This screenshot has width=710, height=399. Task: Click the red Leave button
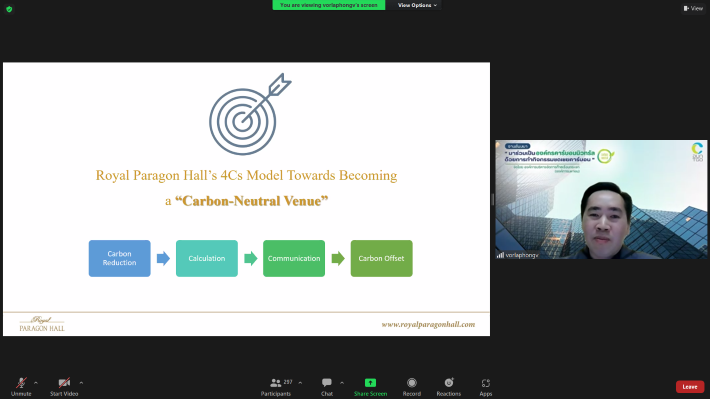[x=690, y=387]
